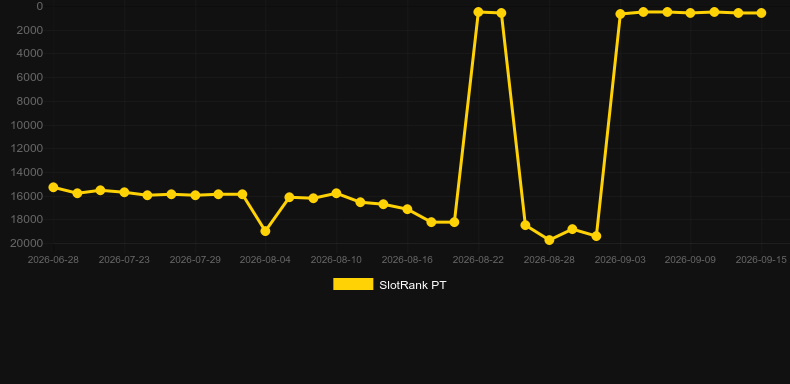Select the data point at 2026-08-10
This screenshot has width=790, height=384.
(x=337, y=194)
